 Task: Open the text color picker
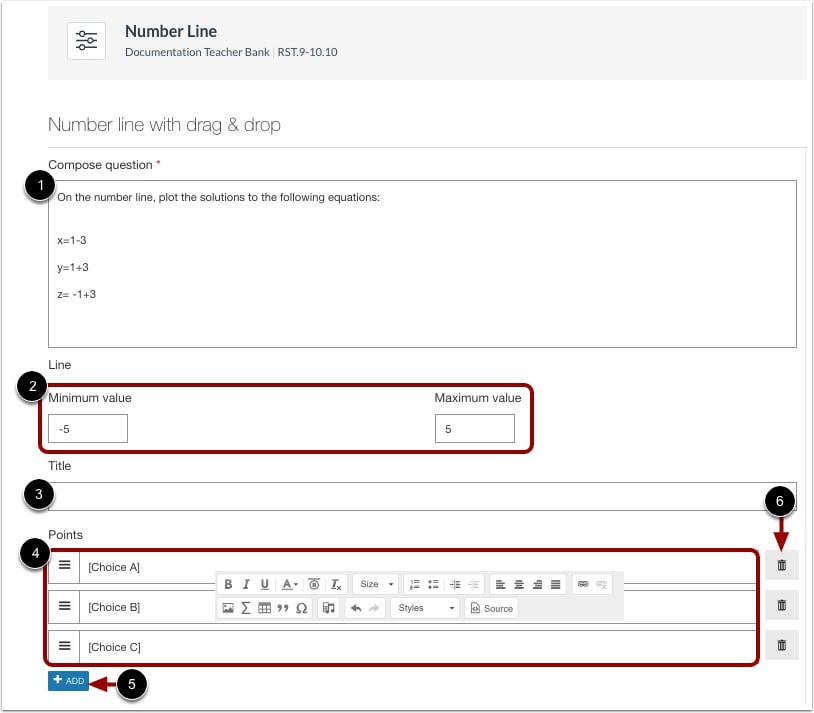[x=289, y=584]
